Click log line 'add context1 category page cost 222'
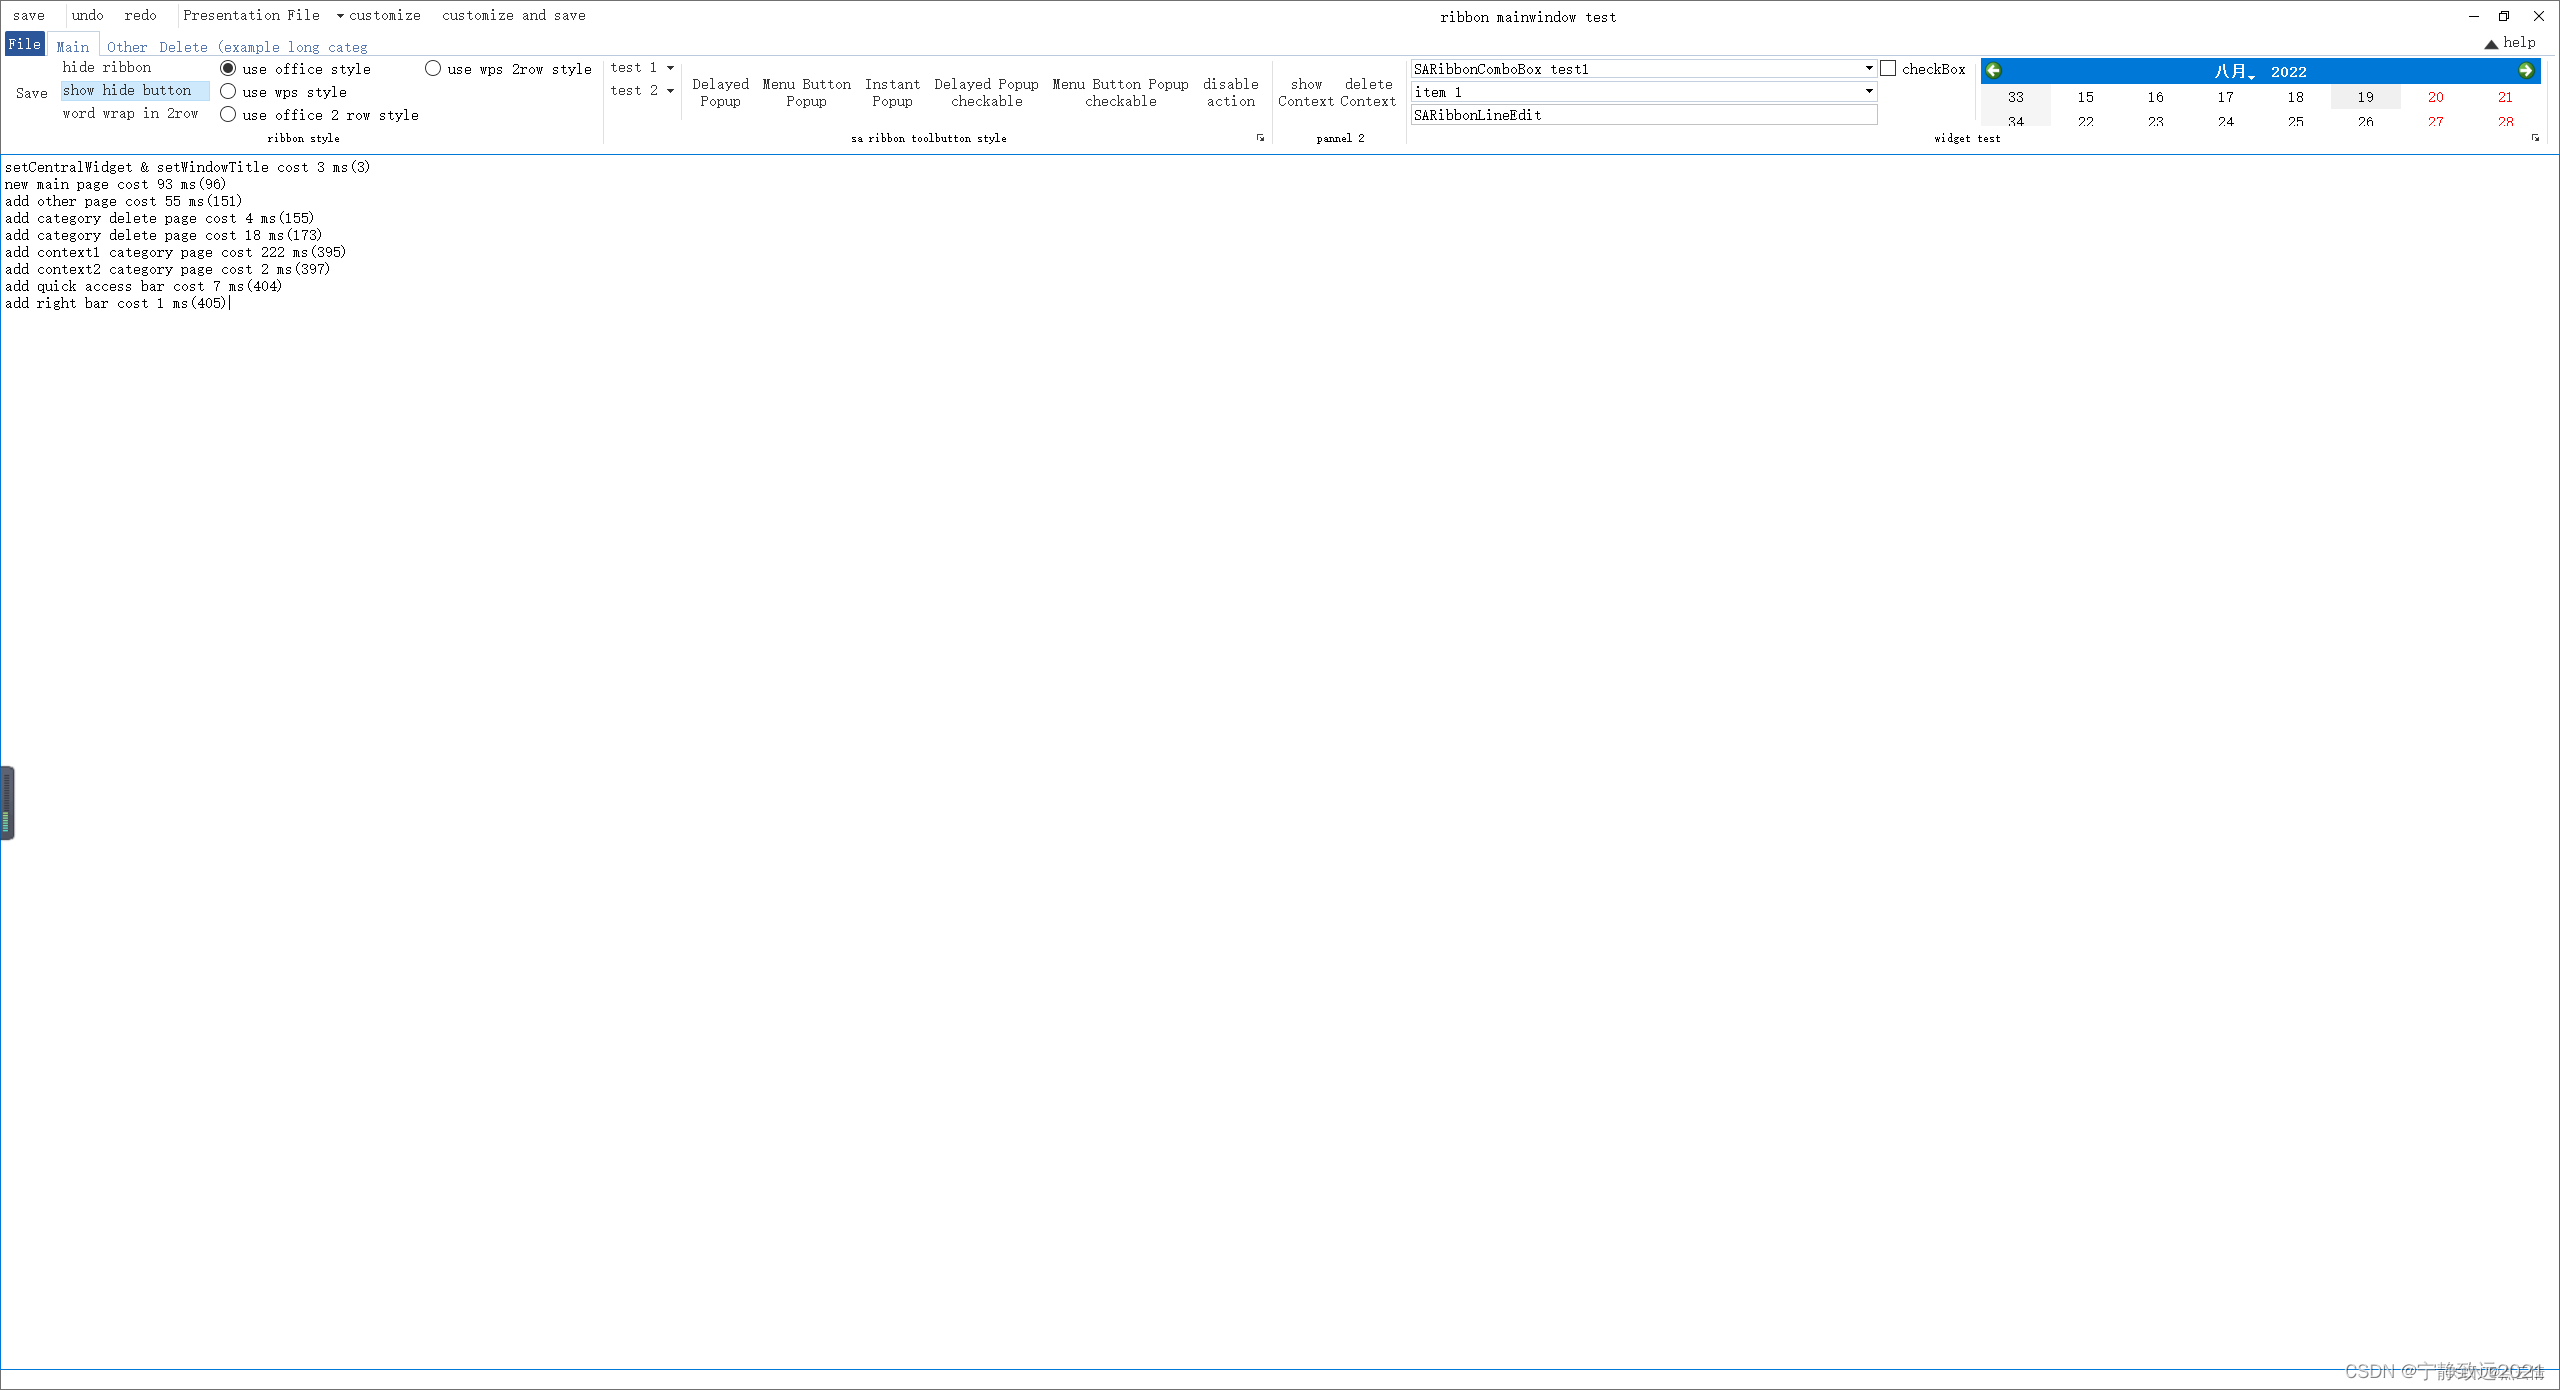Screen dimensions: 2560x1390 point(175,252)
